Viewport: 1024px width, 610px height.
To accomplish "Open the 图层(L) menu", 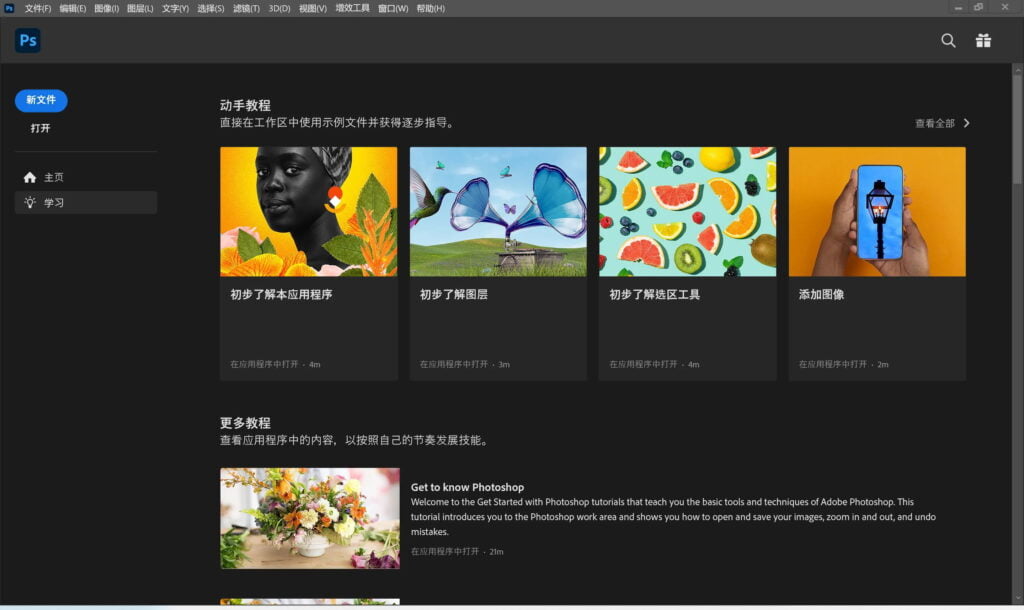I will pyautogui.click(x=140, y=8).
